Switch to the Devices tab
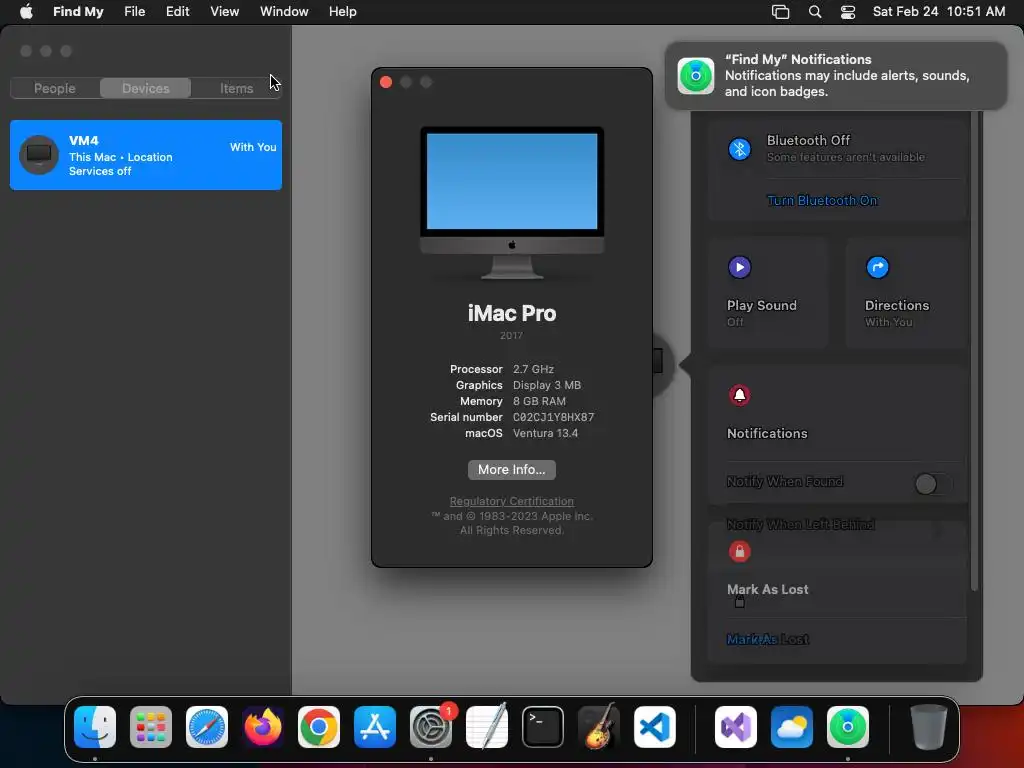1024x768 pixels. (146, 88)
